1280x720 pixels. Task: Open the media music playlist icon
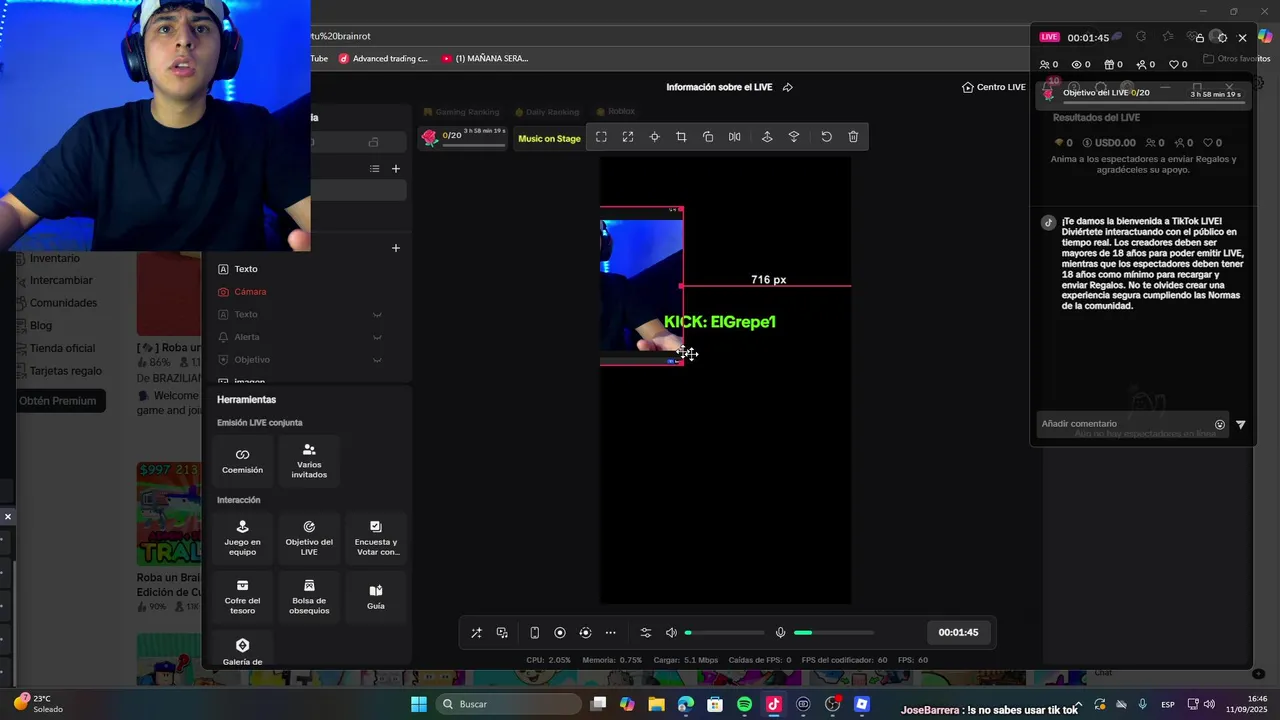click(502, 632)
